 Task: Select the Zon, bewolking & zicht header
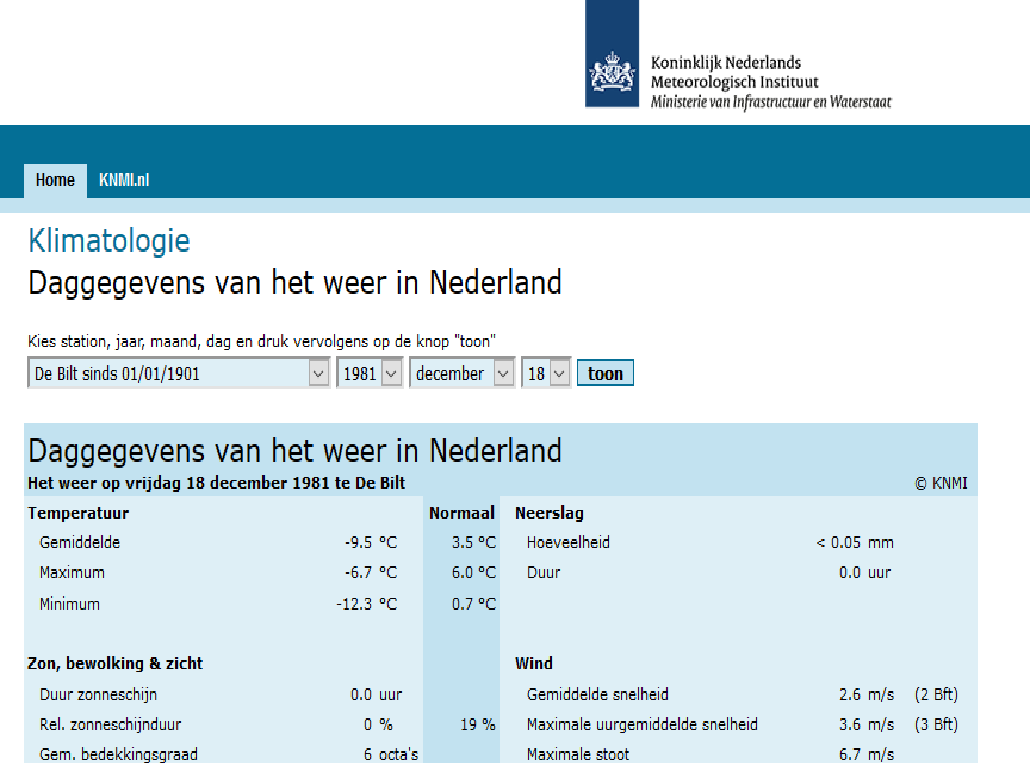coord(115,664)
